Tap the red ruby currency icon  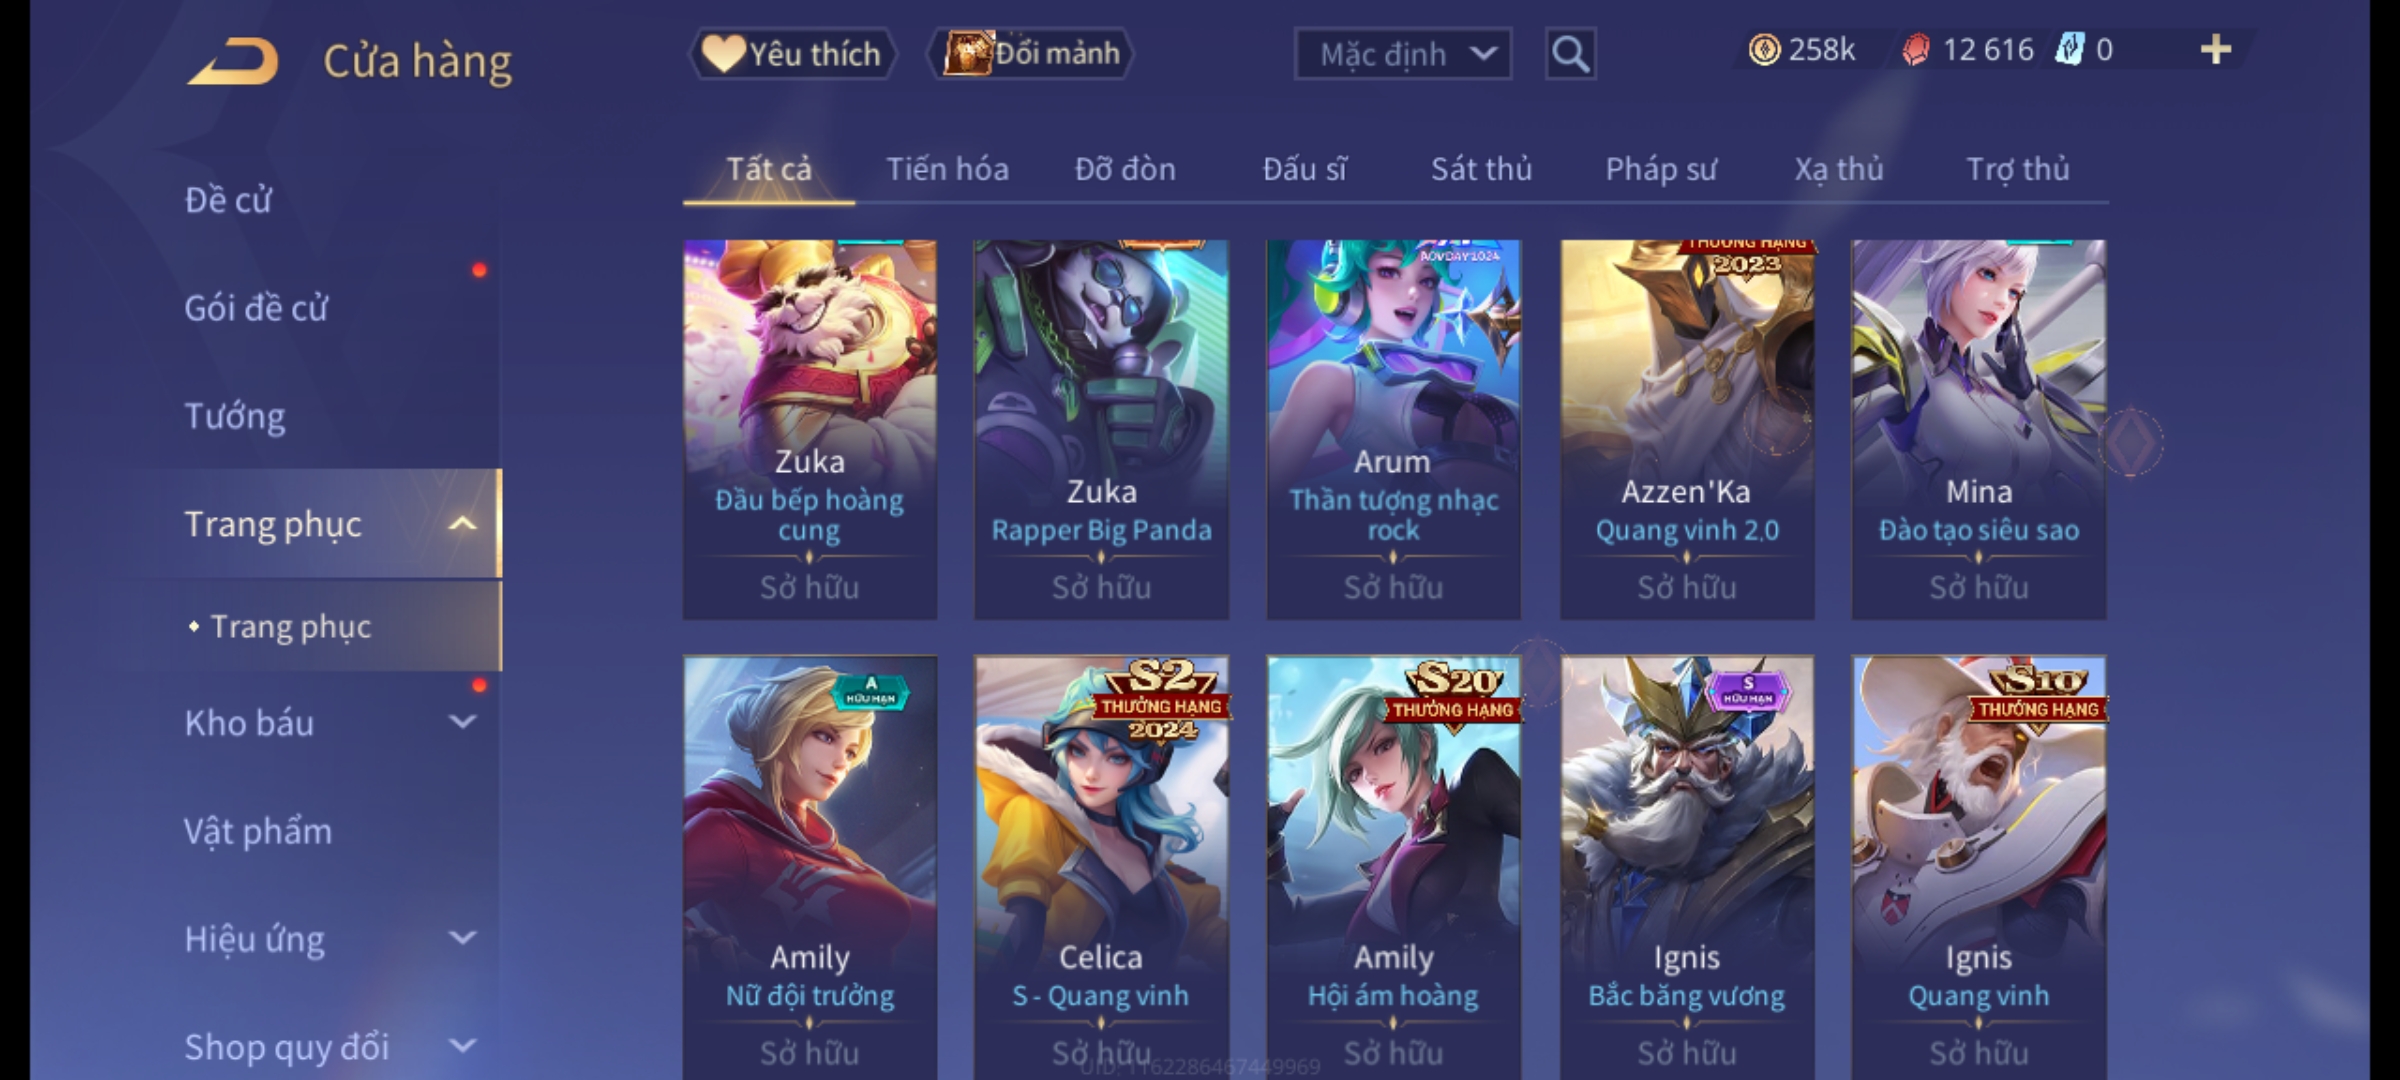(1916, 50)
